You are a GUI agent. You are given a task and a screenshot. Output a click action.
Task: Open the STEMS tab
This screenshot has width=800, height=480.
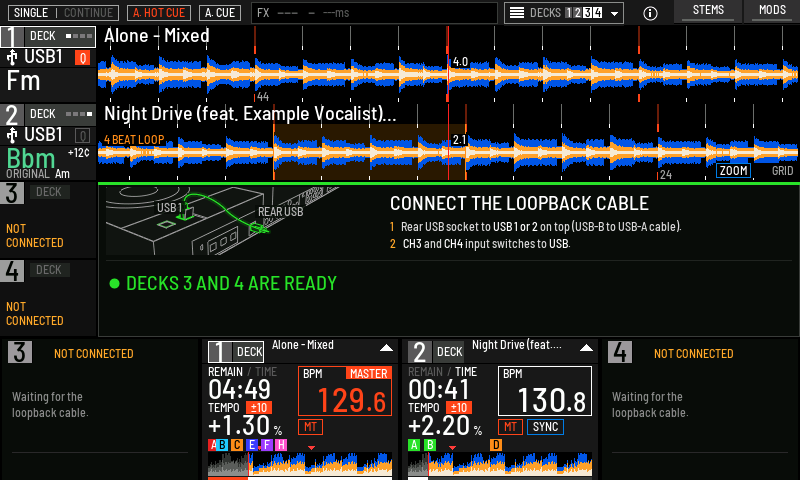708,11
